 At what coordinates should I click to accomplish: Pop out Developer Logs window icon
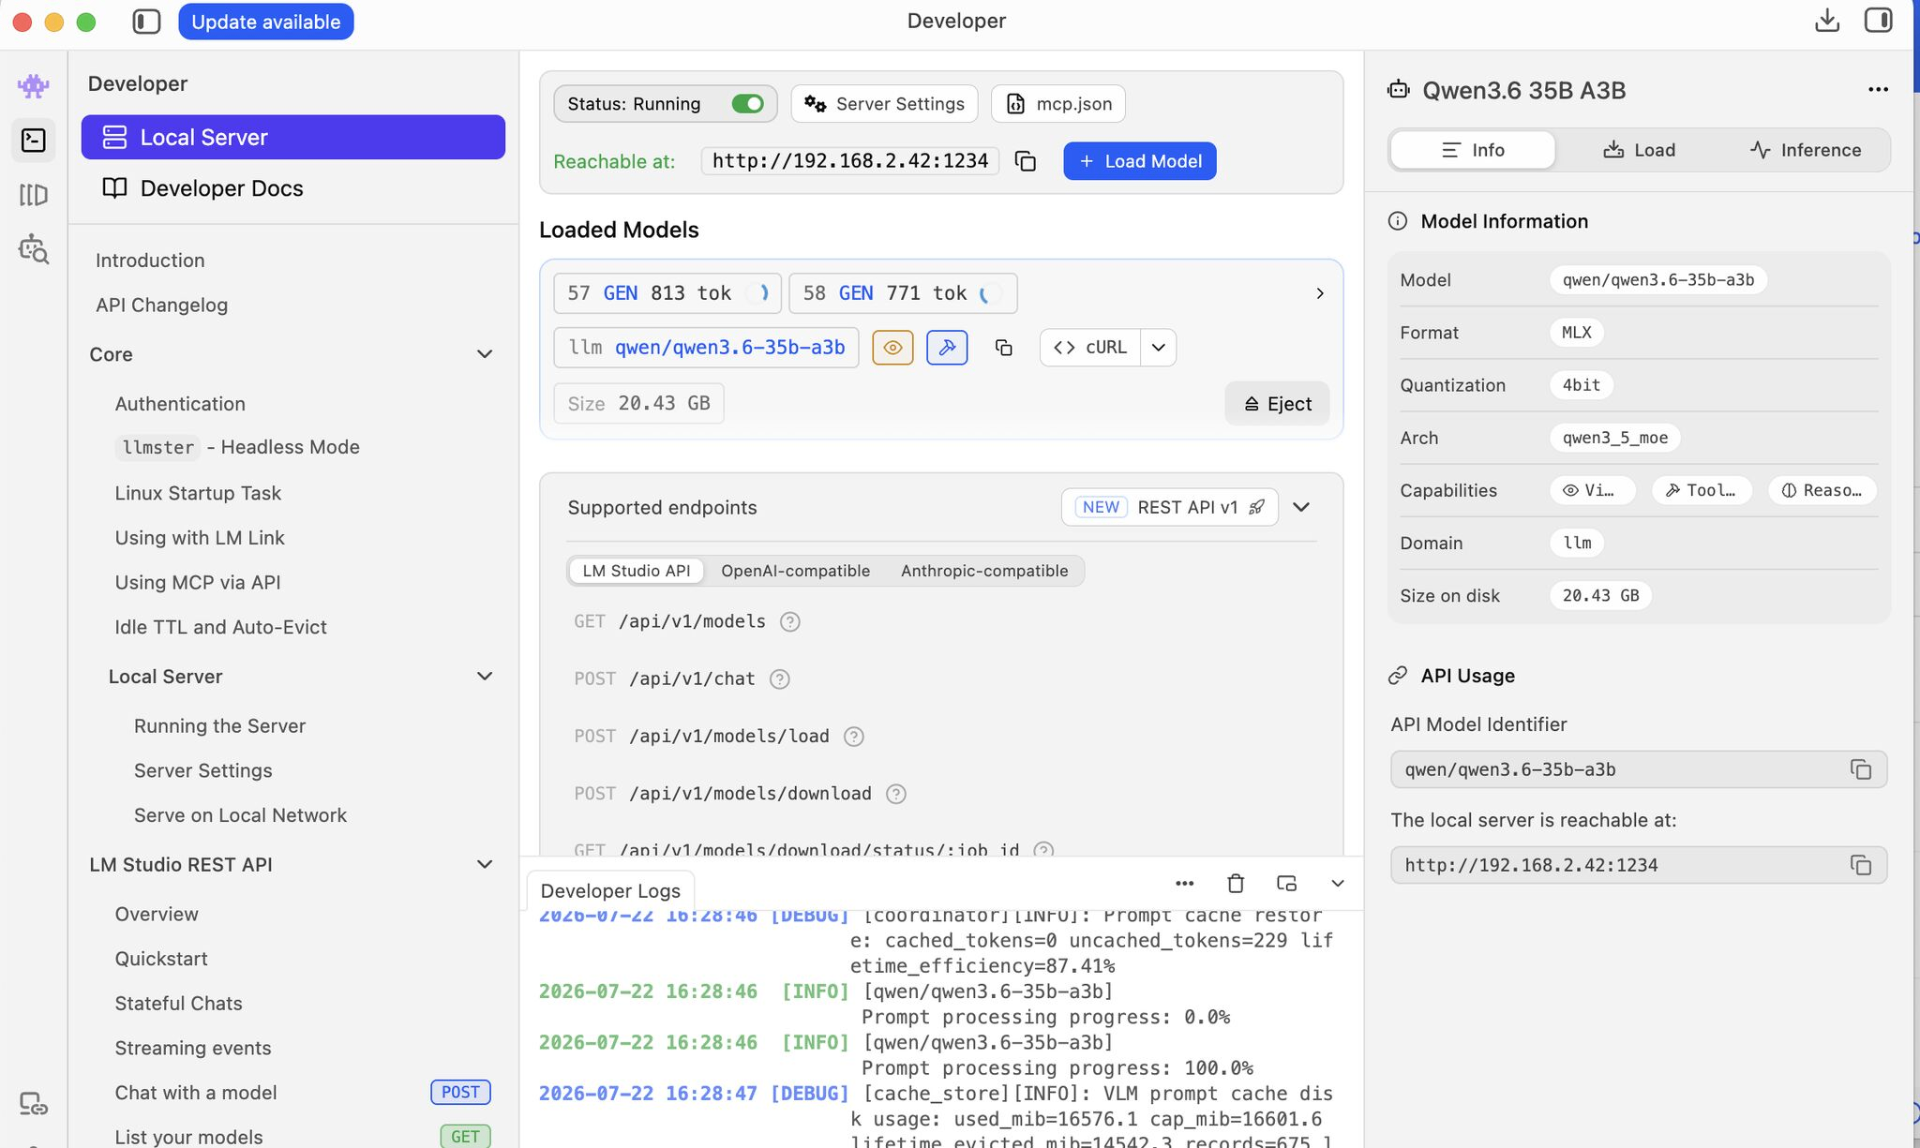tap(1286, 883)
